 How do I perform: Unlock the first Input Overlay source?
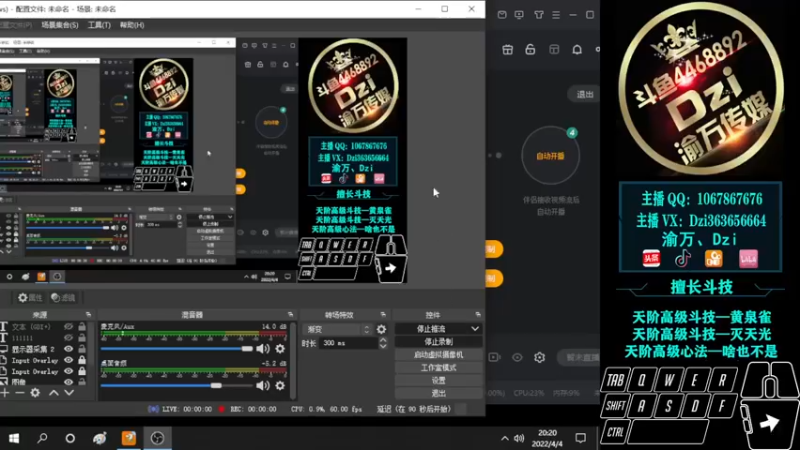82,360
